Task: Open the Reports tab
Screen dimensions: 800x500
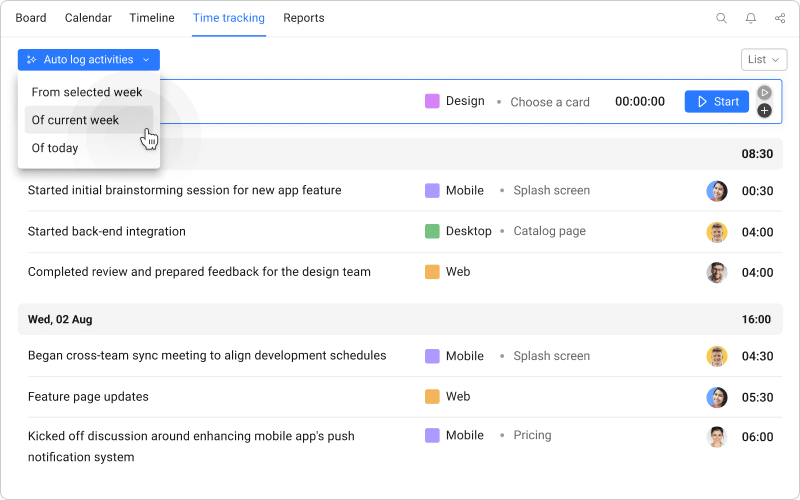Action: point(304,18)
